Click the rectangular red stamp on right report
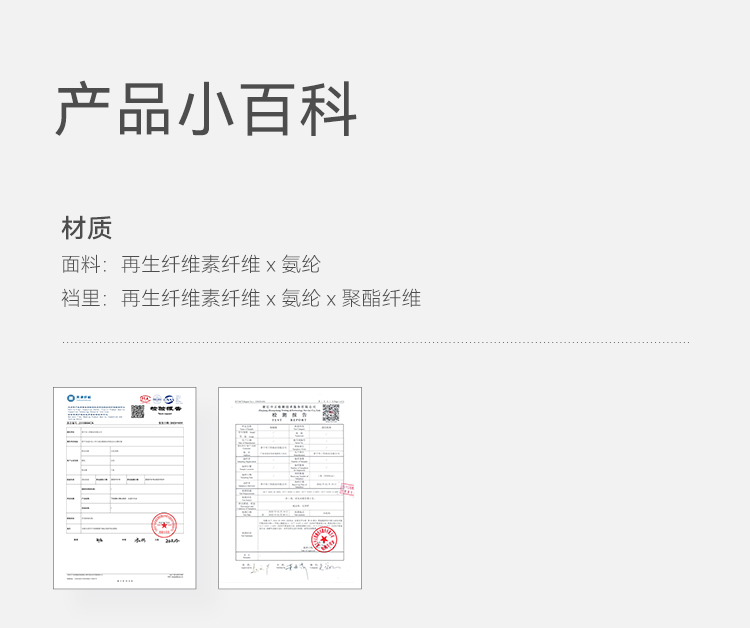 347,489
